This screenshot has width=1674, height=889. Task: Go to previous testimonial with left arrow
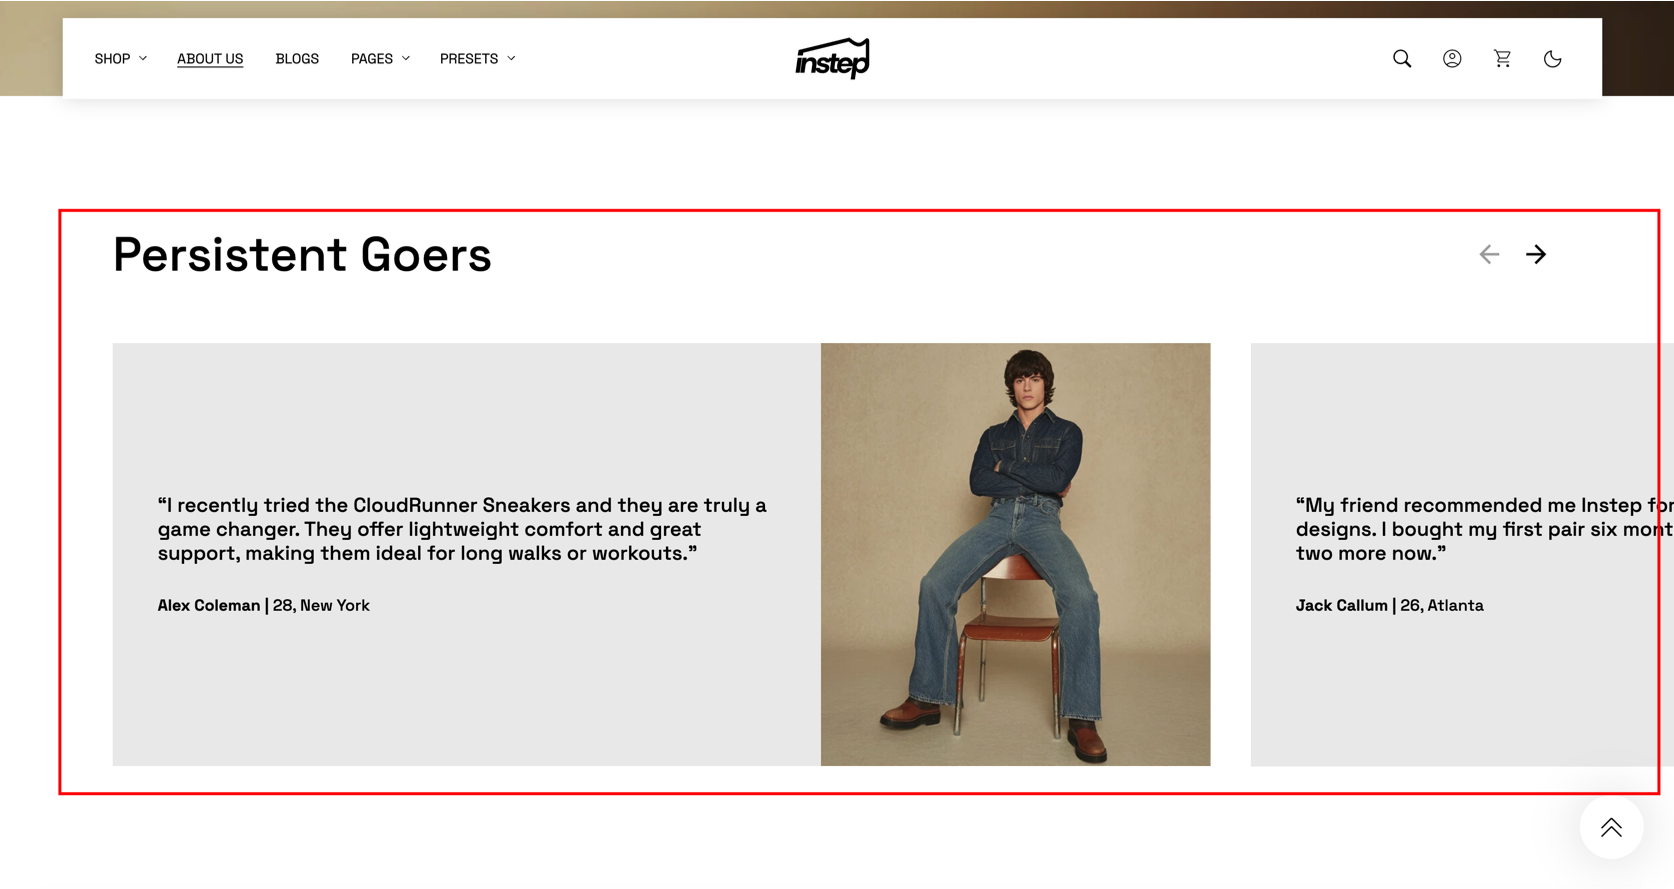[x=1489, y=255]
